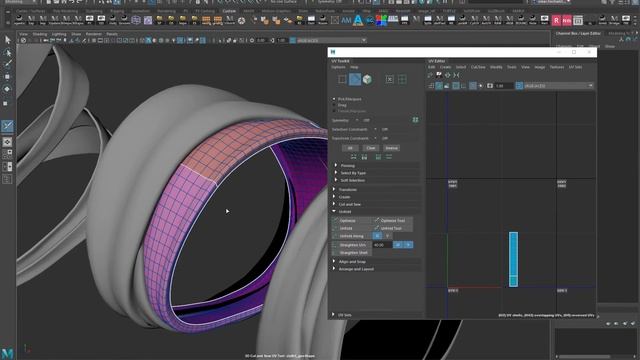Click the Maya logo in bottom-left corner
This screenshot has width=640, height=360.
[7, 353]
